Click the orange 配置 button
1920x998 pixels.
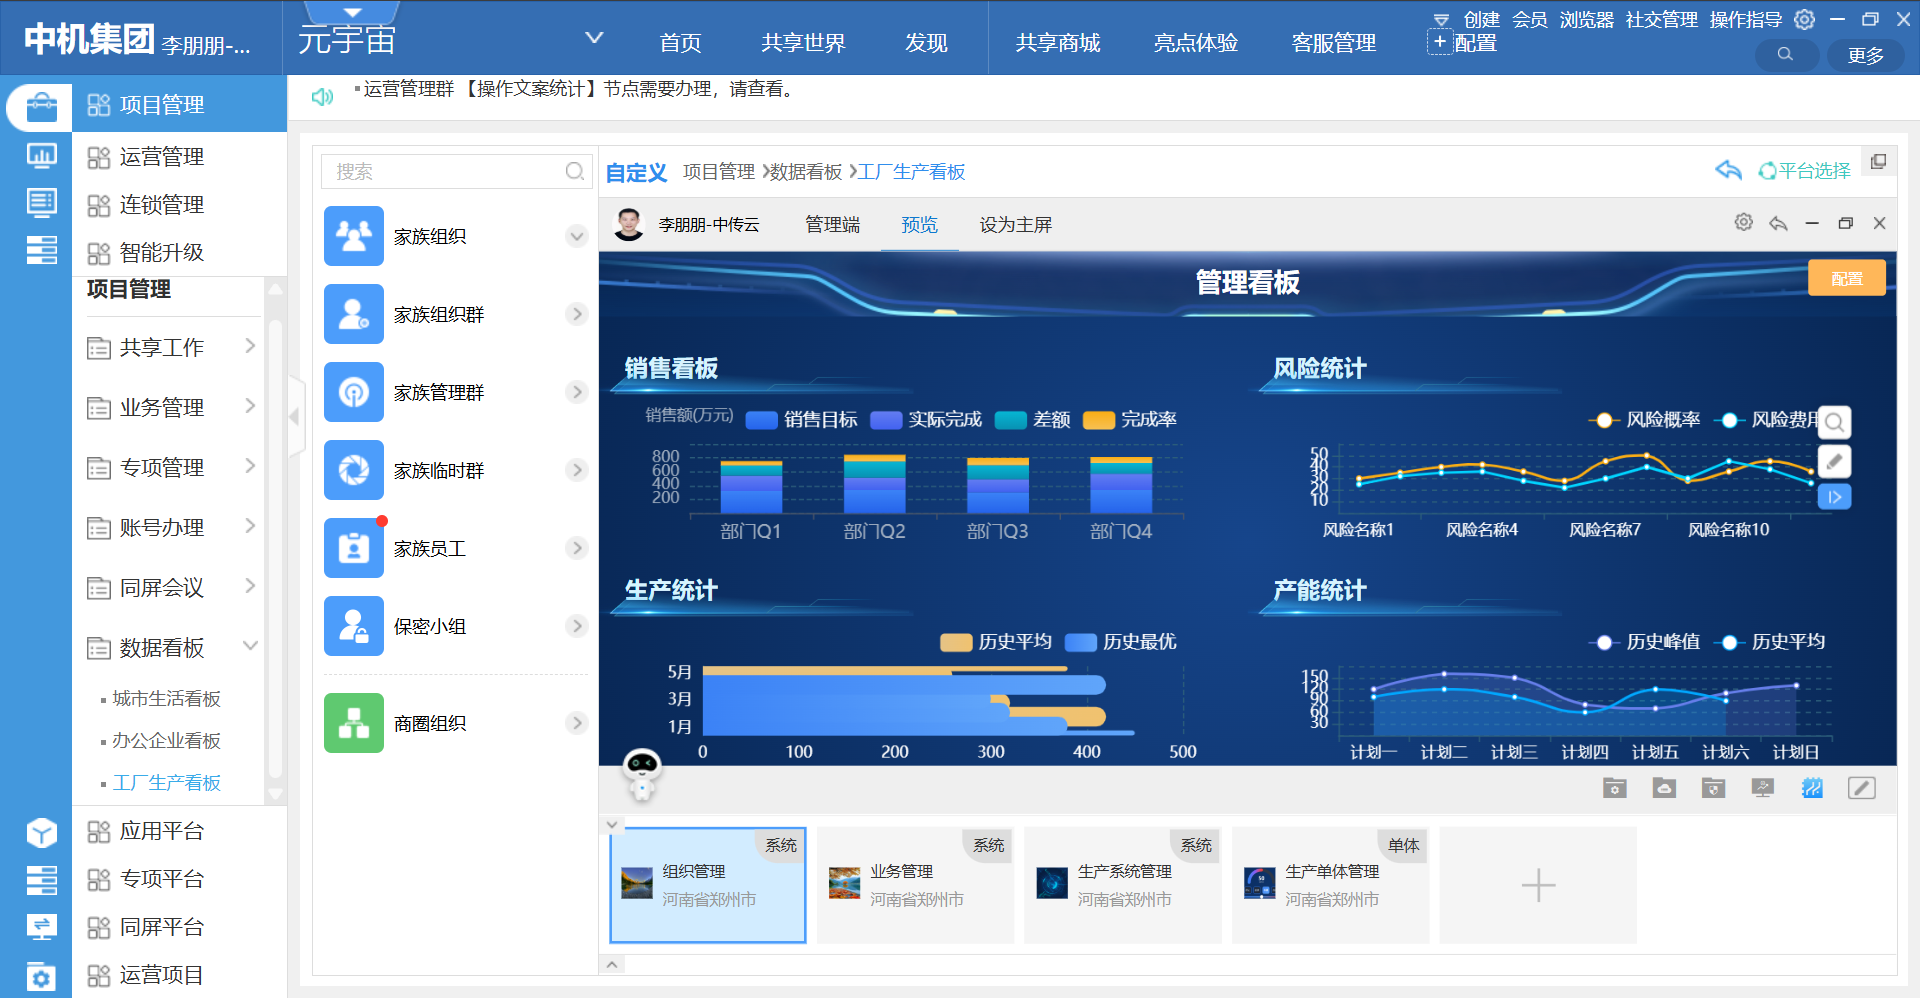1846,279
